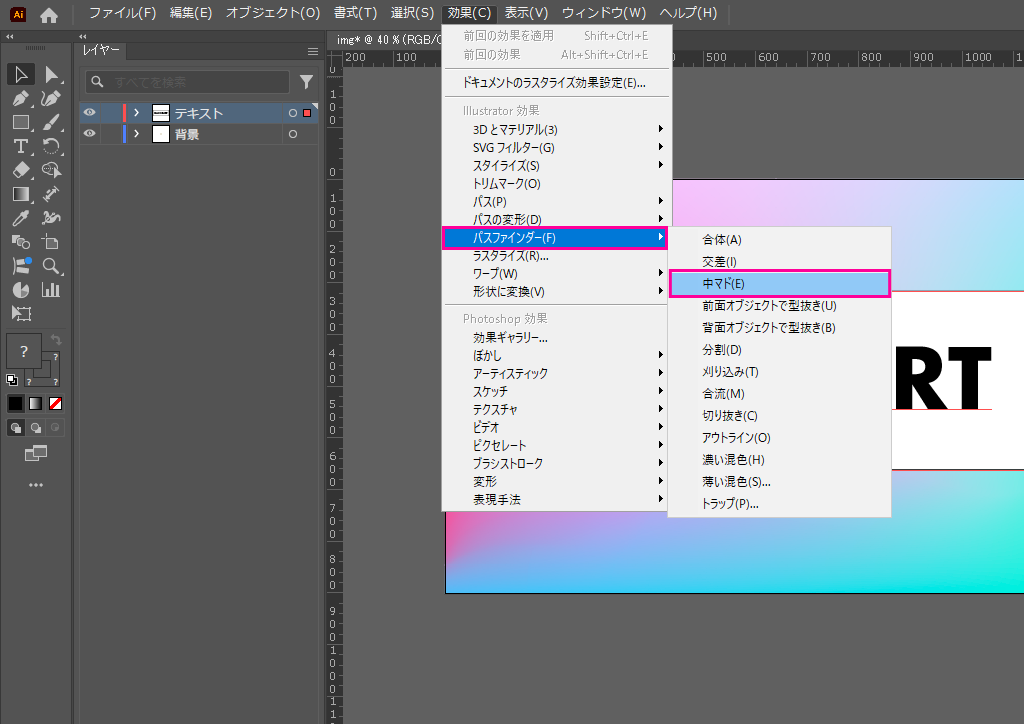The image size is (1024, 724).
Task: Choose 中マド(E) from Pathfinder submenu
Action: tap(779, 284)
